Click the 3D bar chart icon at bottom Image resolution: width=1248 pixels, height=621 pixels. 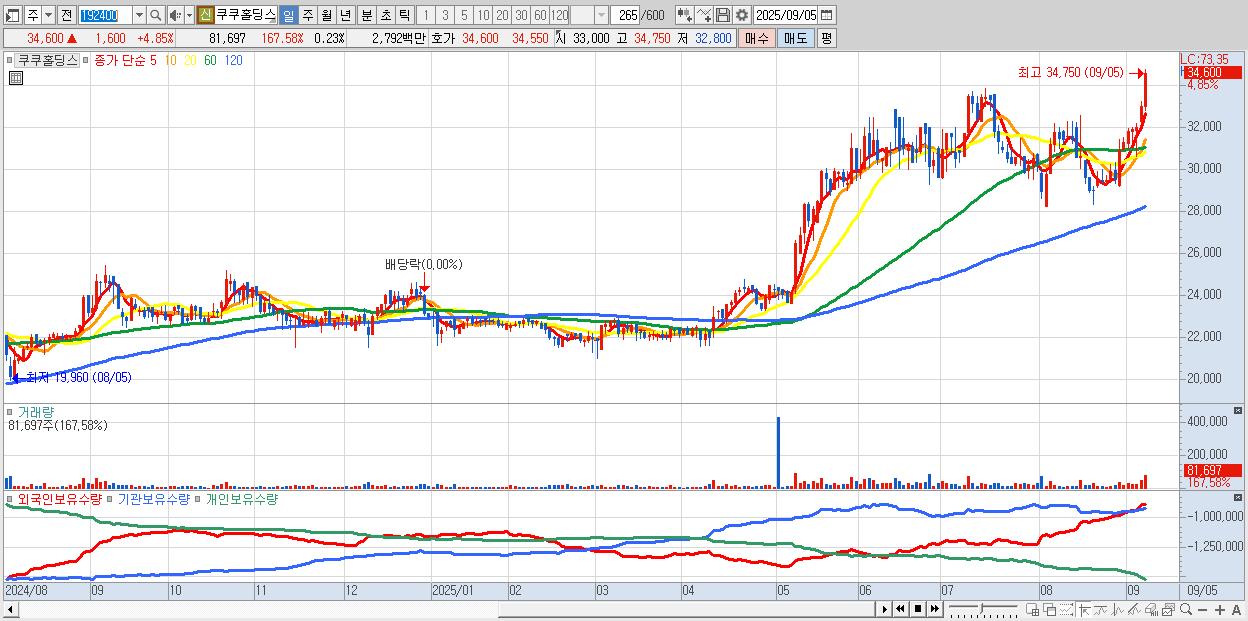[1151, 610]
